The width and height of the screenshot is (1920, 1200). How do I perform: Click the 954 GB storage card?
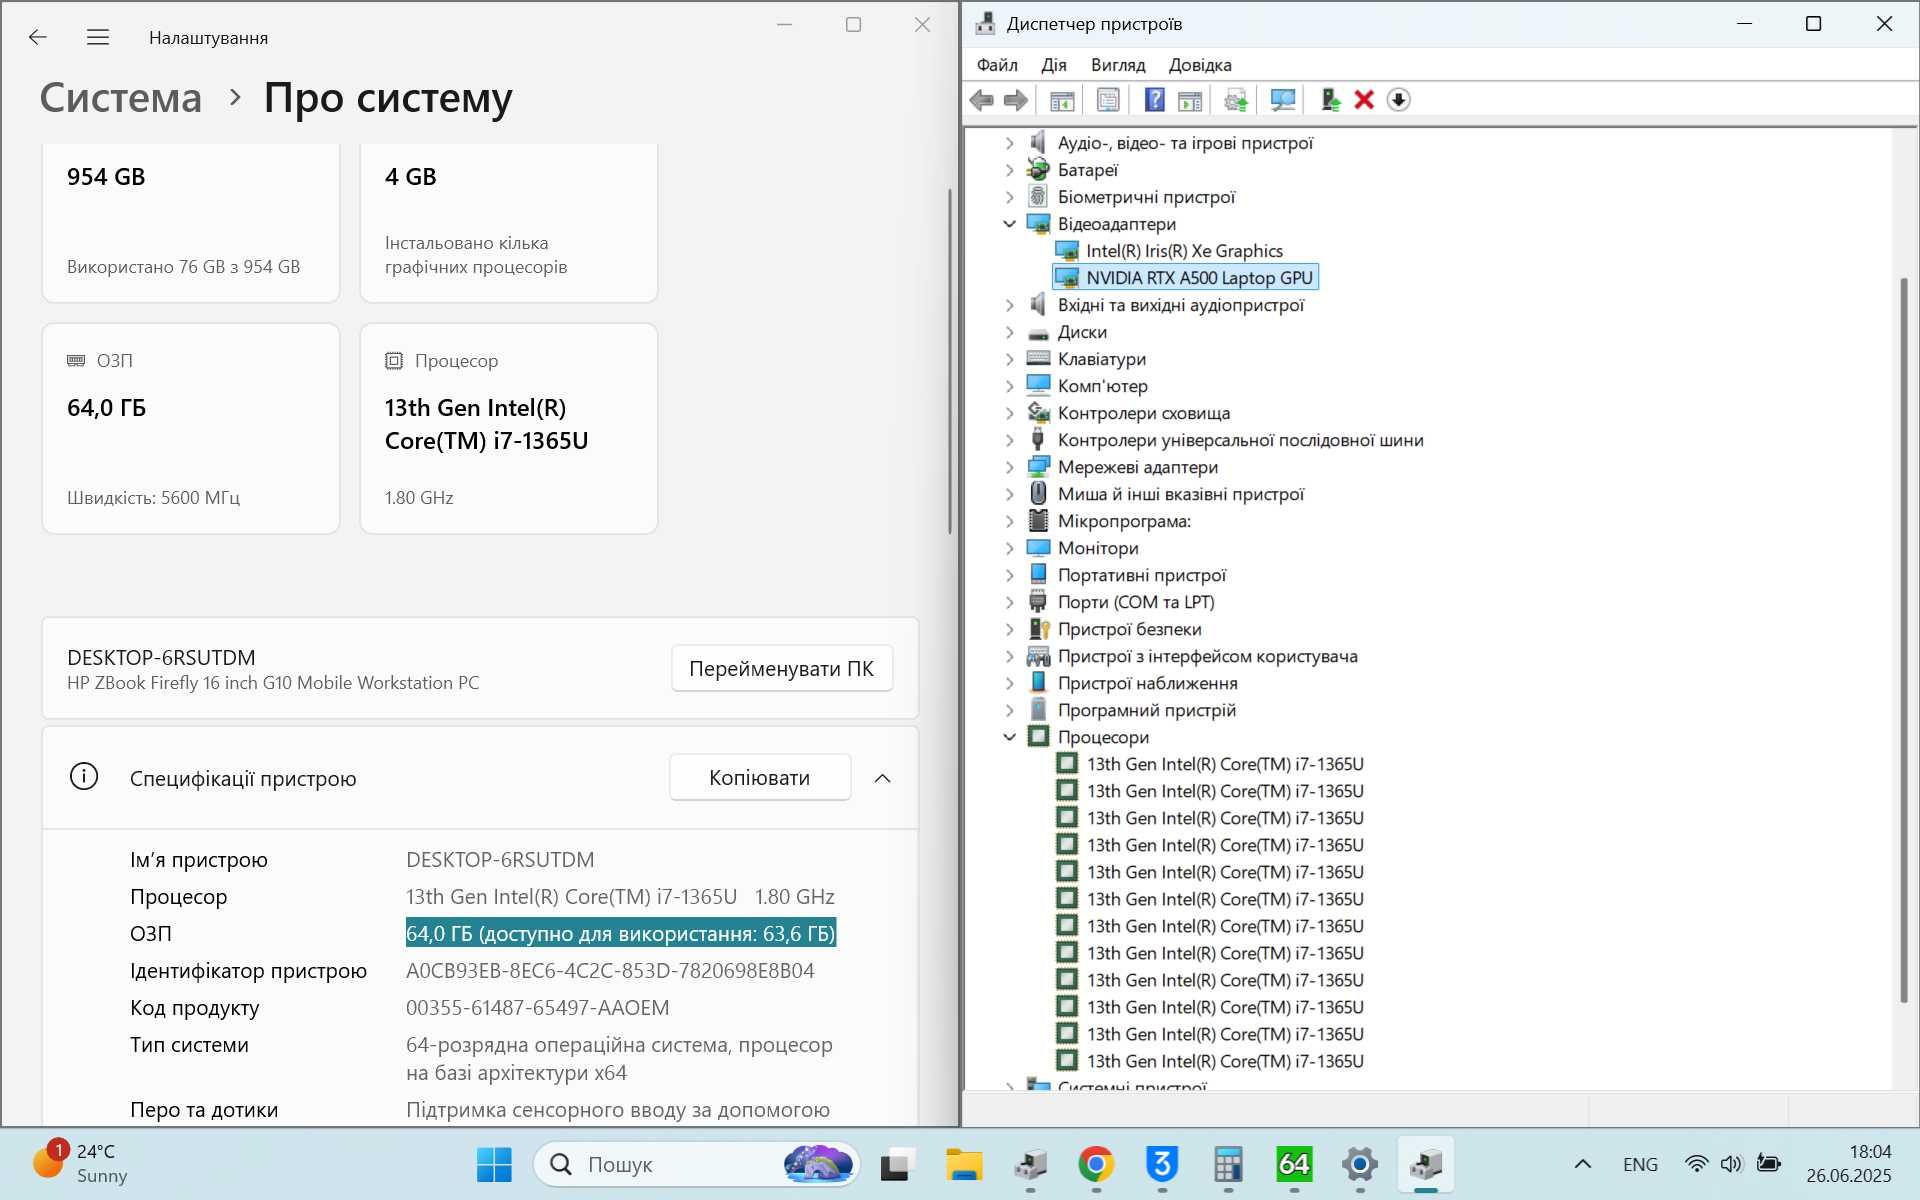point(191,222)
